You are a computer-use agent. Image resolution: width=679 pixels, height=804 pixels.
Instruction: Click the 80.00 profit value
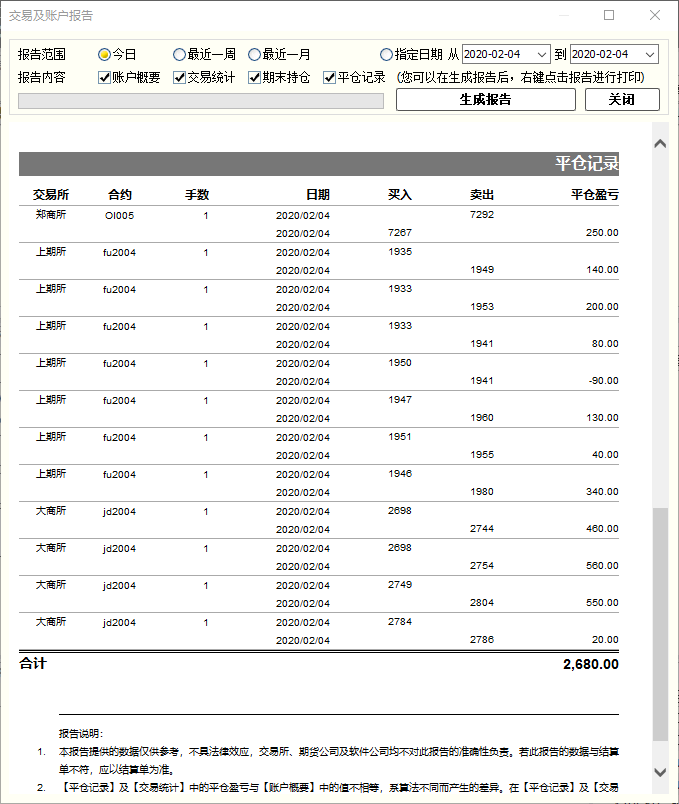pos(605,344)
